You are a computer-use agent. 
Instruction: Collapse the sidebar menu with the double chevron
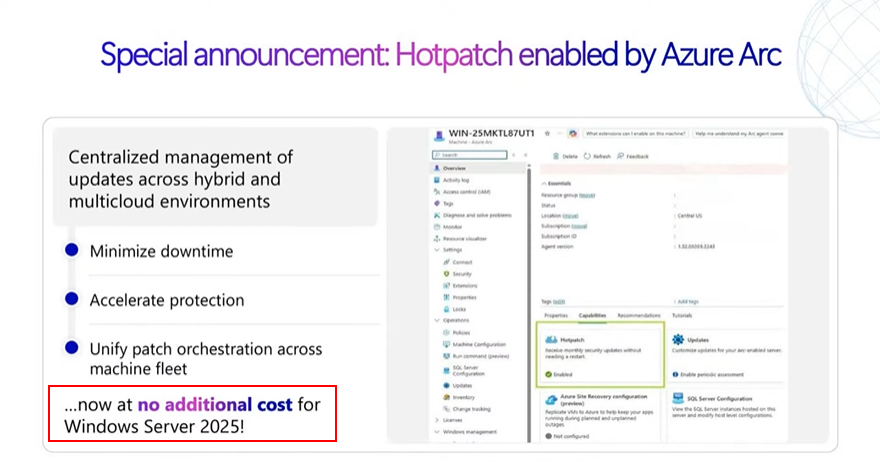525,155
